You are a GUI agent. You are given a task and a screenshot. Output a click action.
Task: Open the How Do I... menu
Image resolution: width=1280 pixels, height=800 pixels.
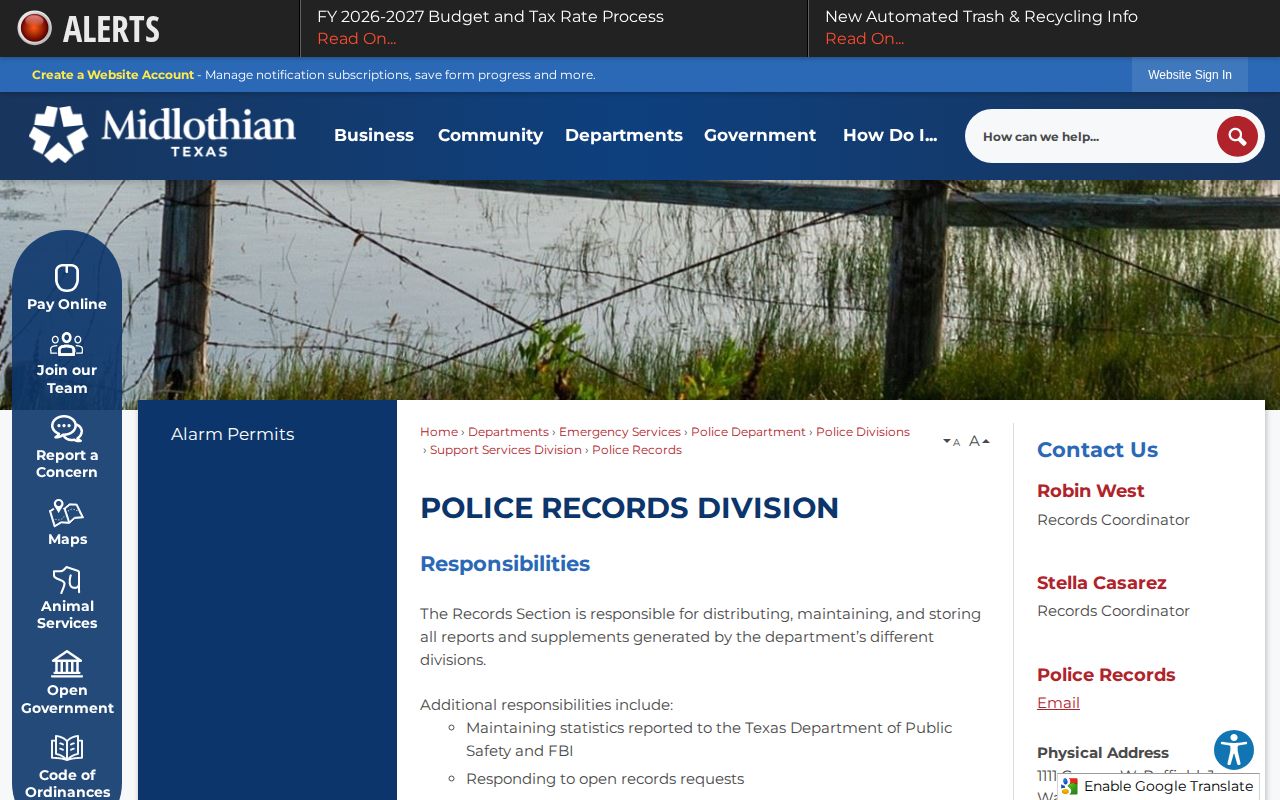pos(890,135)
